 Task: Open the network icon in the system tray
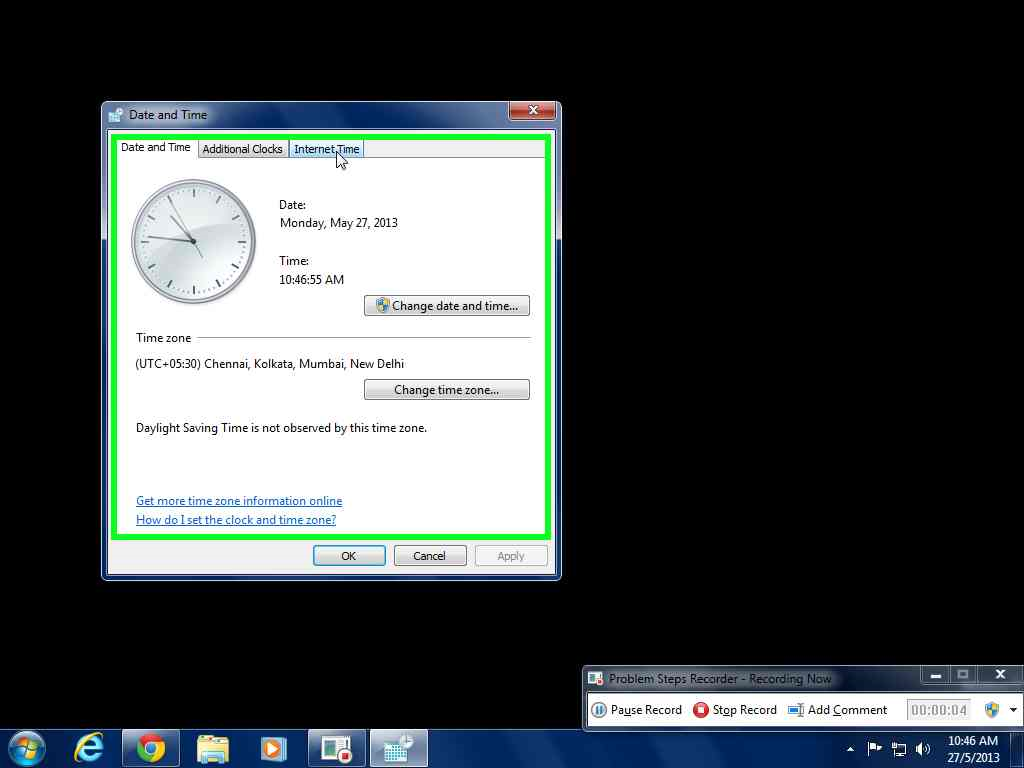pyautogui.click(x=898, y=749)
